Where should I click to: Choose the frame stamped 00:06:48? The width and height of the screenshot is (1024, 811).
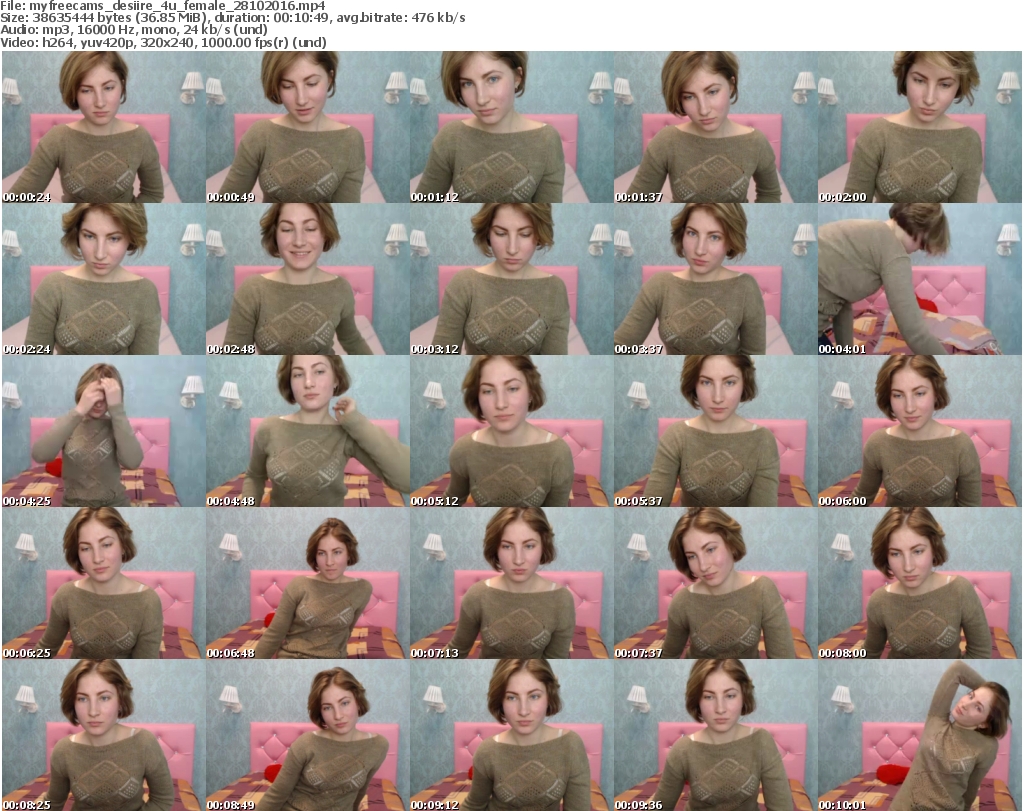click(308, 582)
